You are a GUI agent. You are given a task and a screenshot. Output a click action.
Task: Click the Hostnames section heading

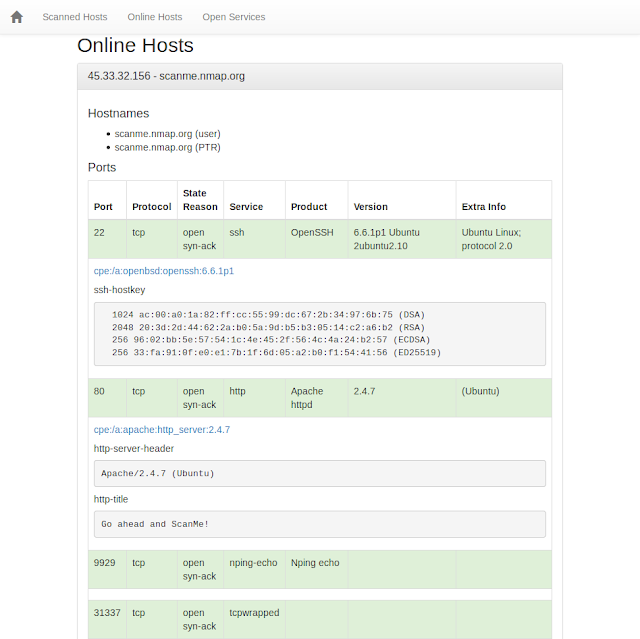118,113
